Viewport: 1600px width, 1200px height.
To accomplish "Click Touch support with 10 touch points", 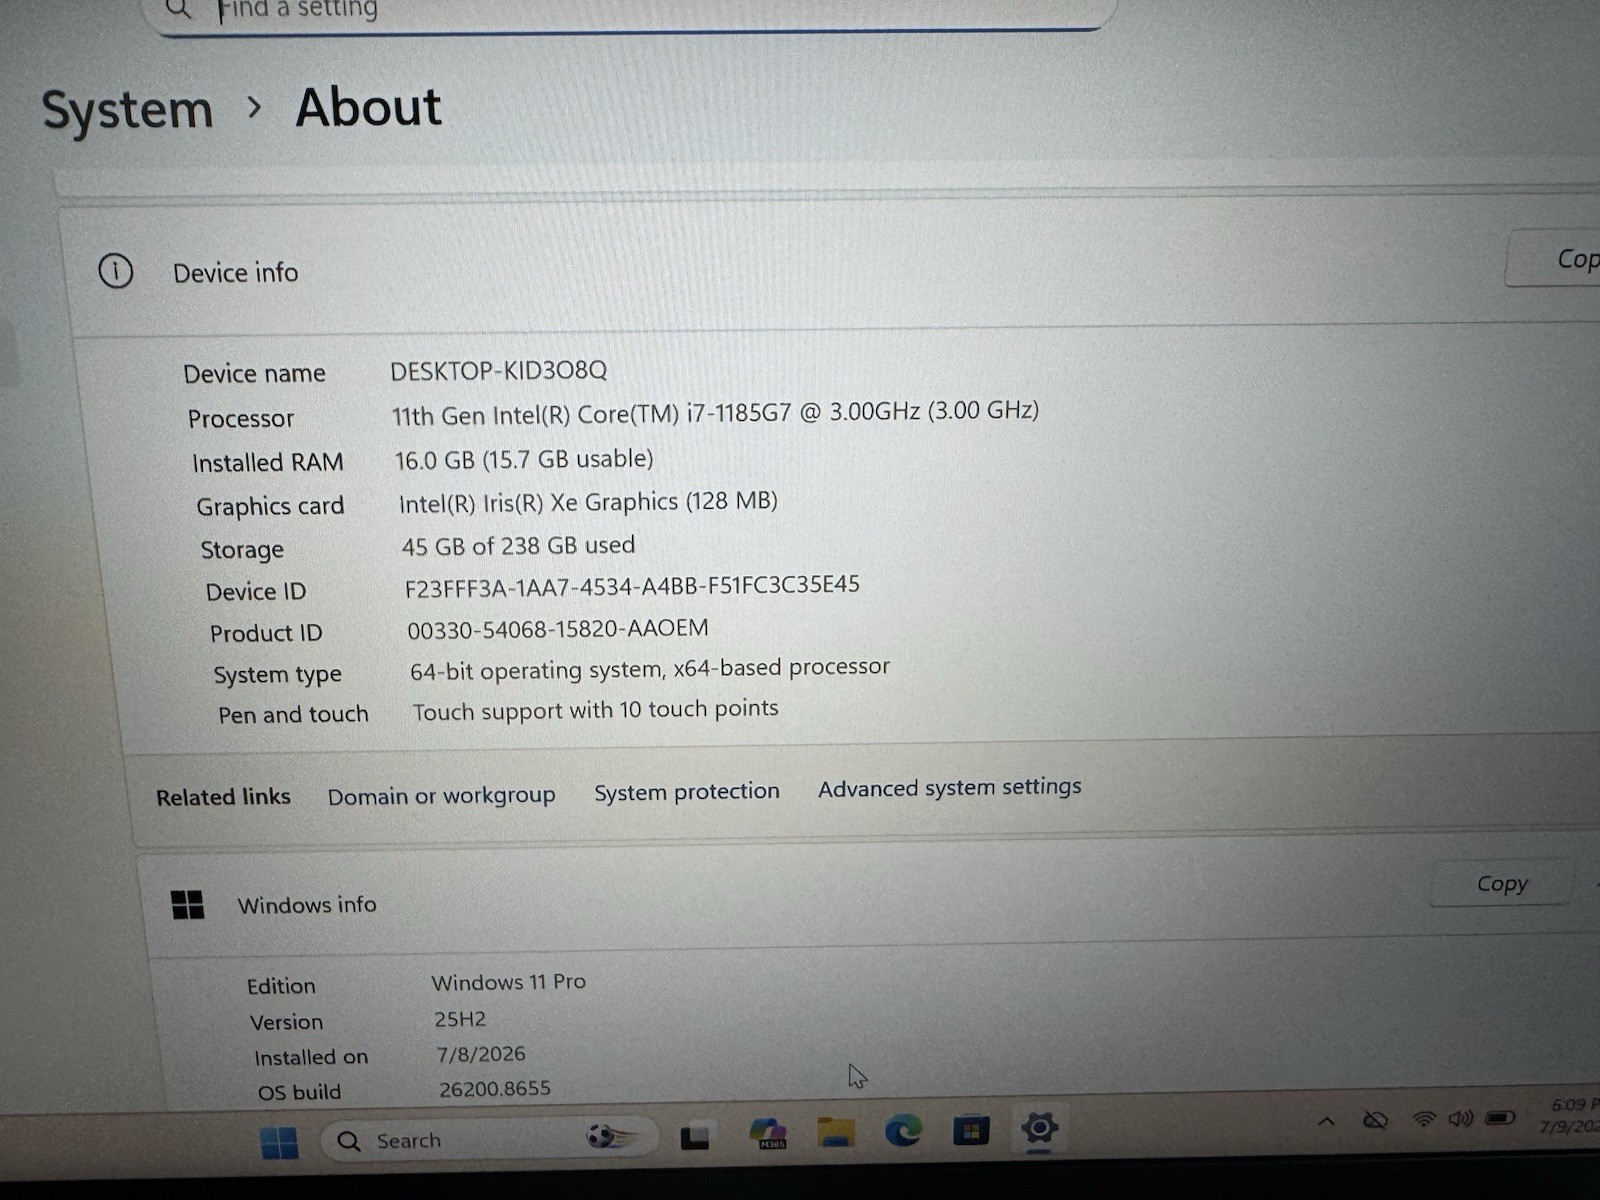I will (595, 711).
